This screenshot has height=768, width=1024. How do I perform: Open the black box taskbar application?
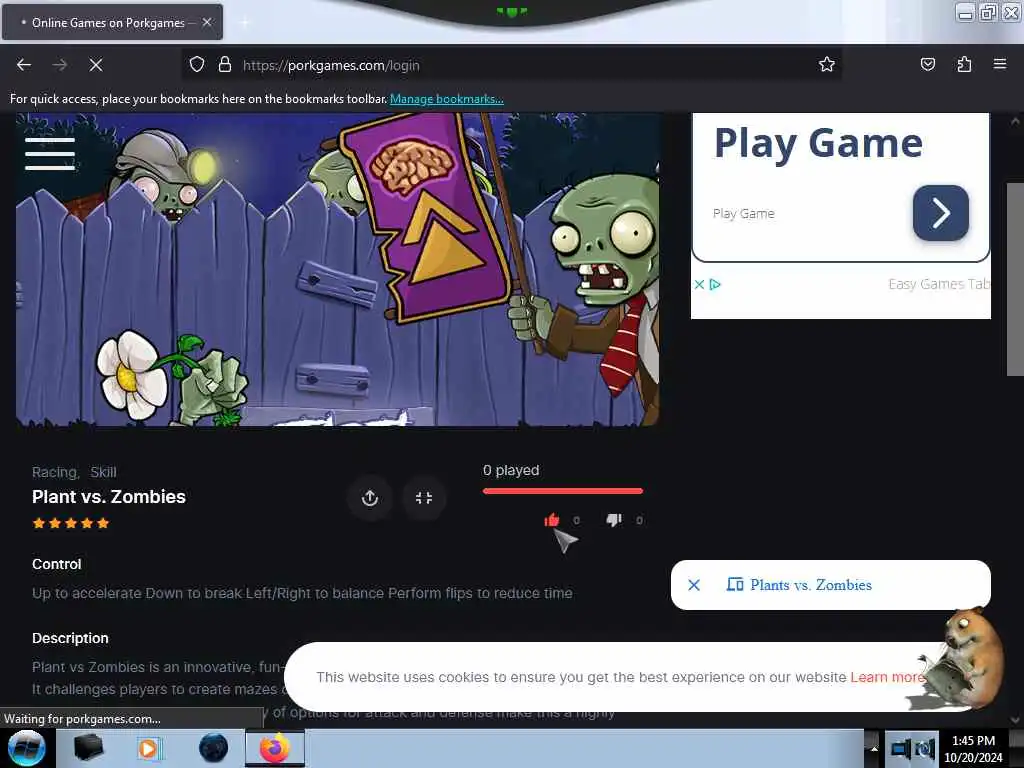click(88, 748)
